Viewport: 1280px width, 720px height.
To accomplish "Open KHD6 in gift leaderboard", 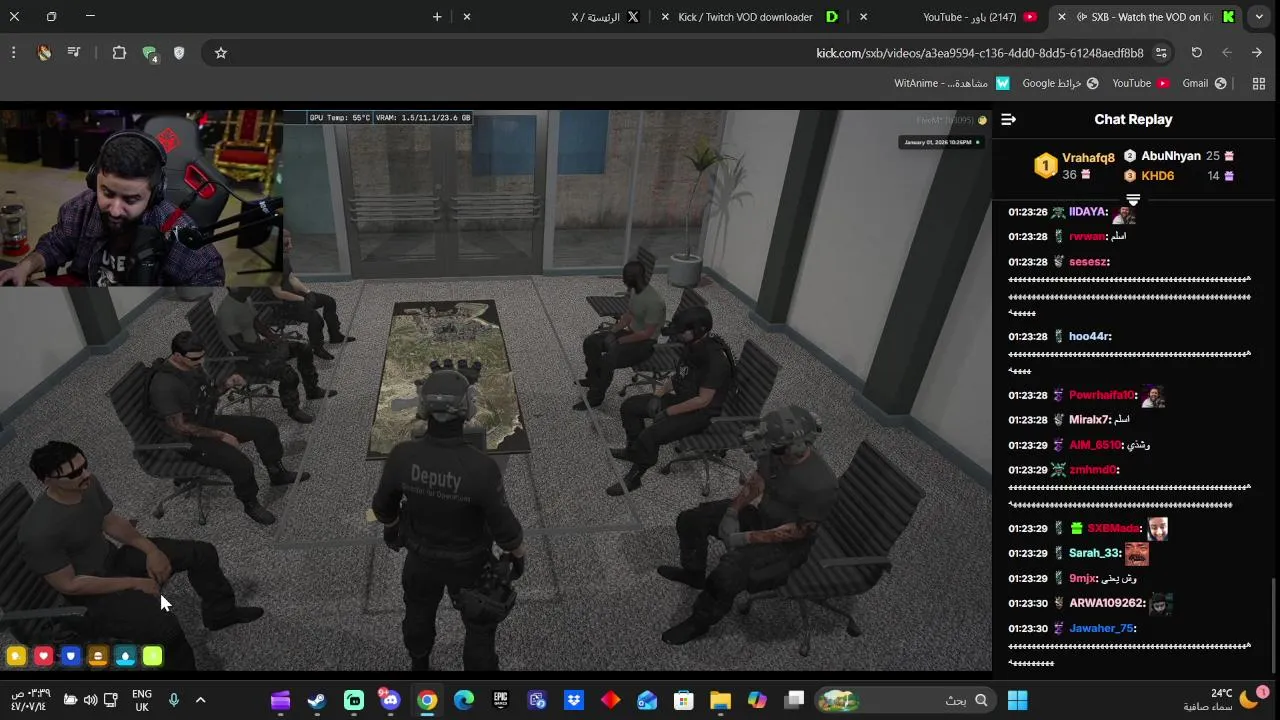I will [1157, 176].
